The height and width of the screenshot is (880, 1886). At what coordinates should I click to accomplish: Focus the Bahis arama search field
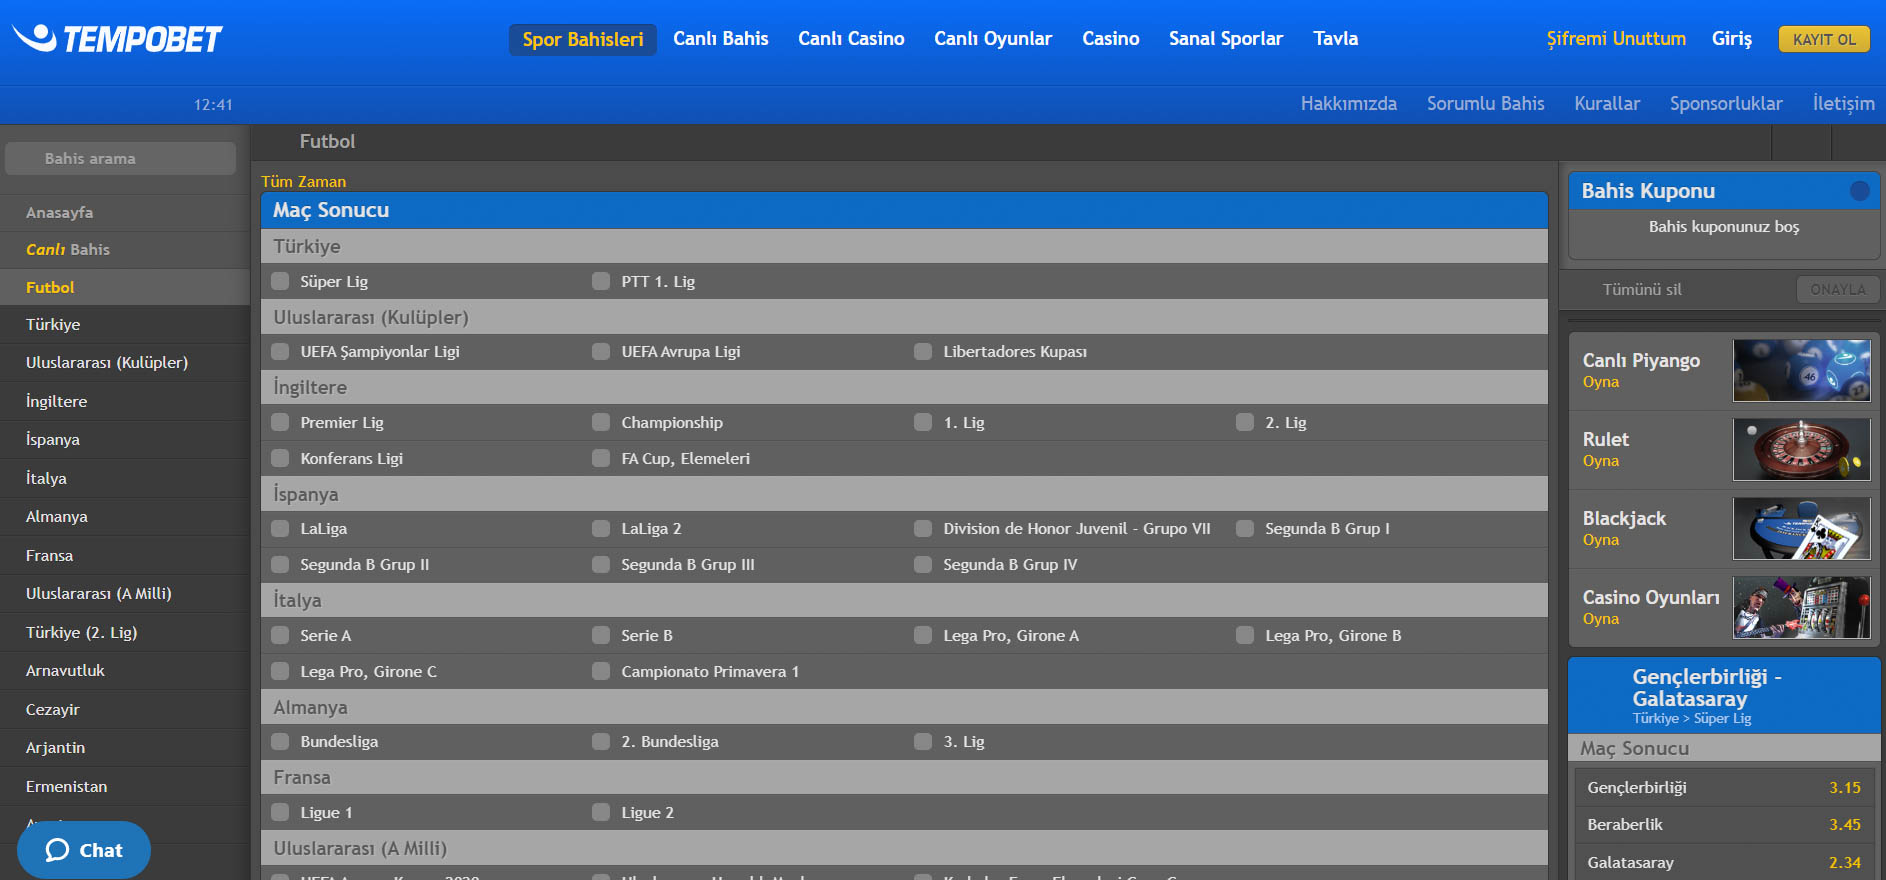(121, 158)
